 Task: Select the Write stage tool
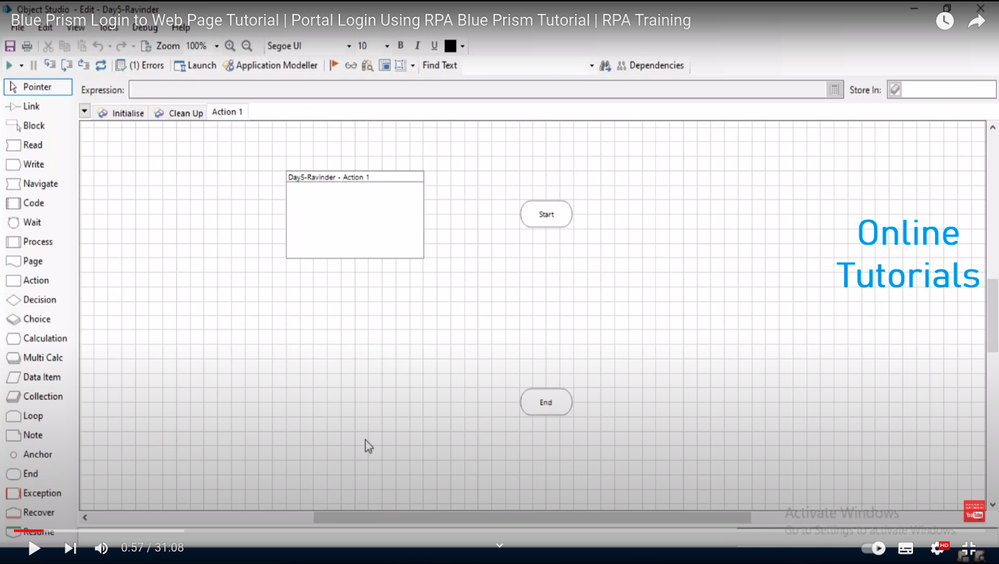click(x=25, y=164)
